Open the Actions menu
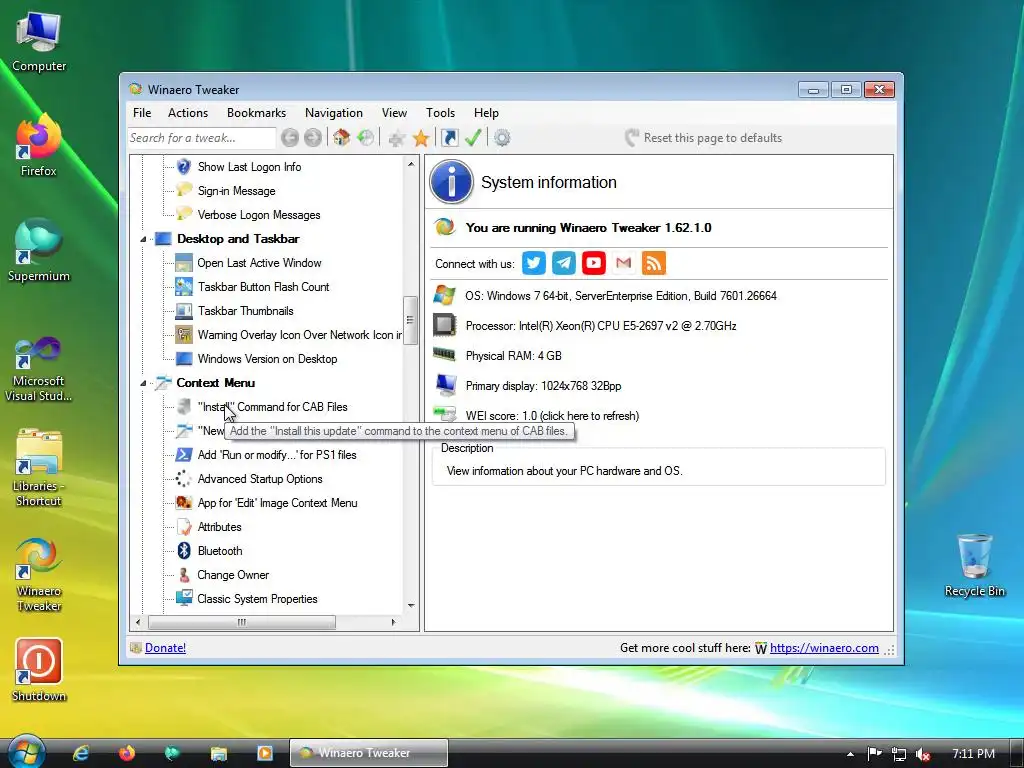 pos(188,113)
